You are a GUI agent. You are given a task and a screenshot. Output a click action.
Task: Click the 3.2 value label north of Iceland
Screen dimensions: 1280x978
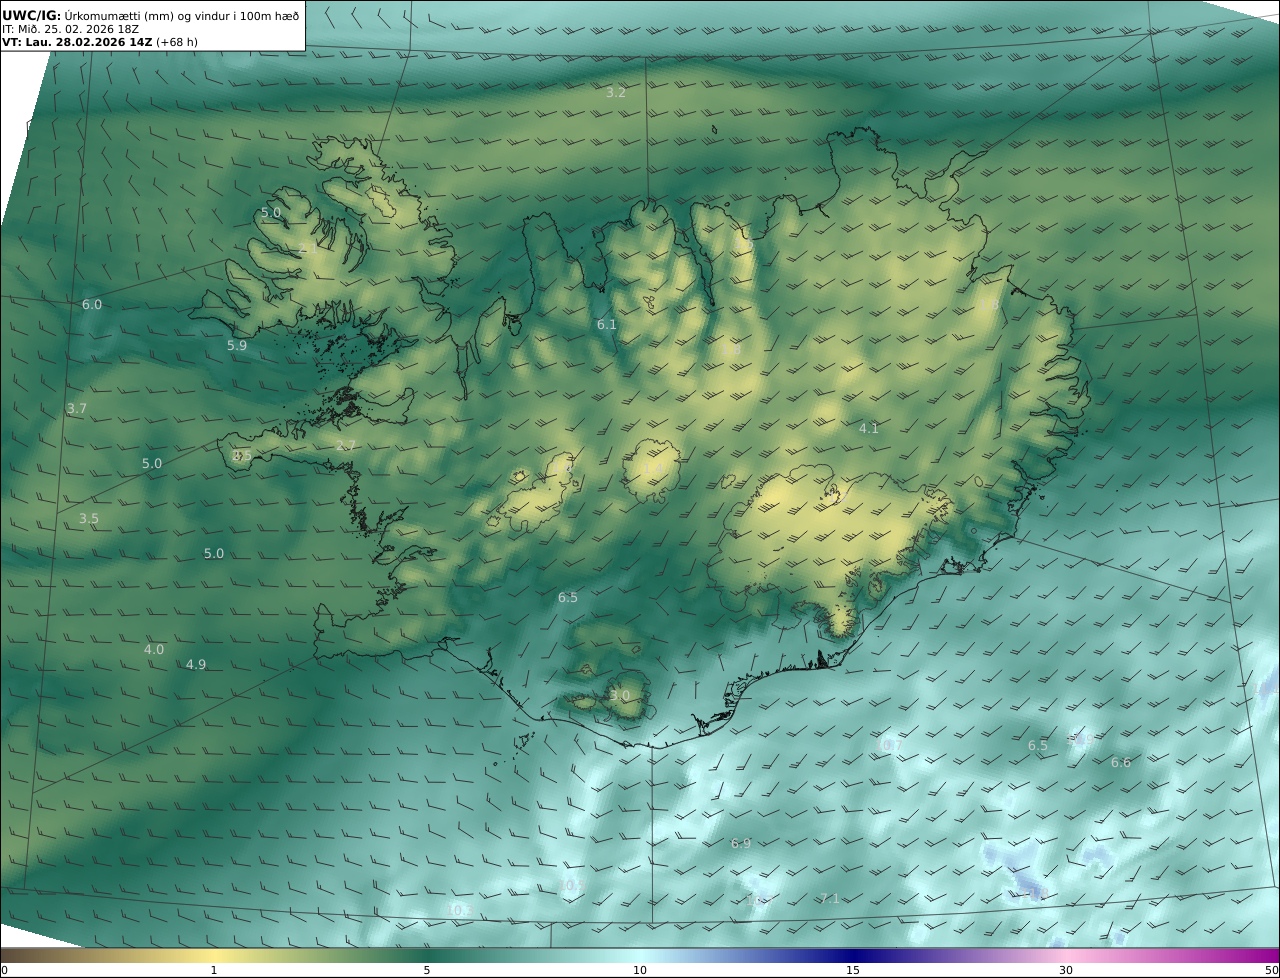pyautogui.click(x=616, y=92)
